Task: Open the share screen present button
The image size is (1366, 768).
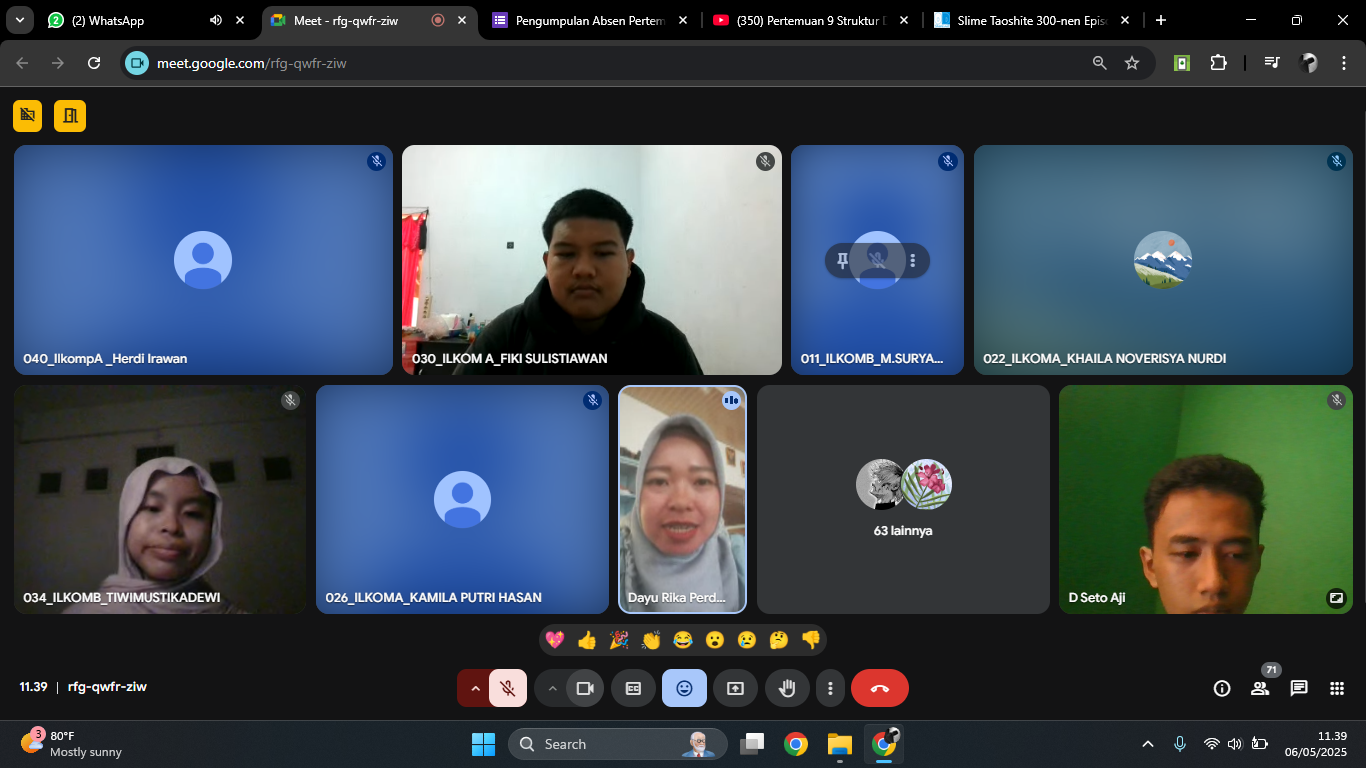Action: tap(735, 688)
